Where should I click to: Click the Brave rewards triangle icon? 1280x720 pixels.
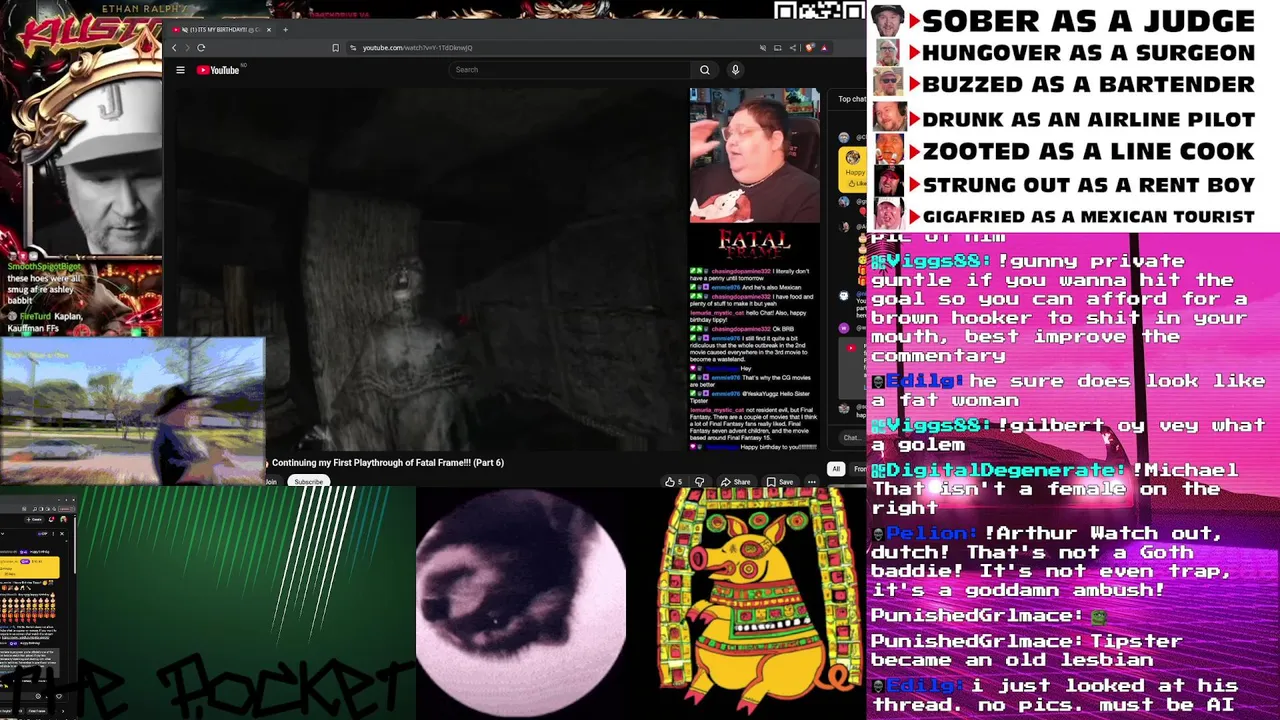pos(824,48)
